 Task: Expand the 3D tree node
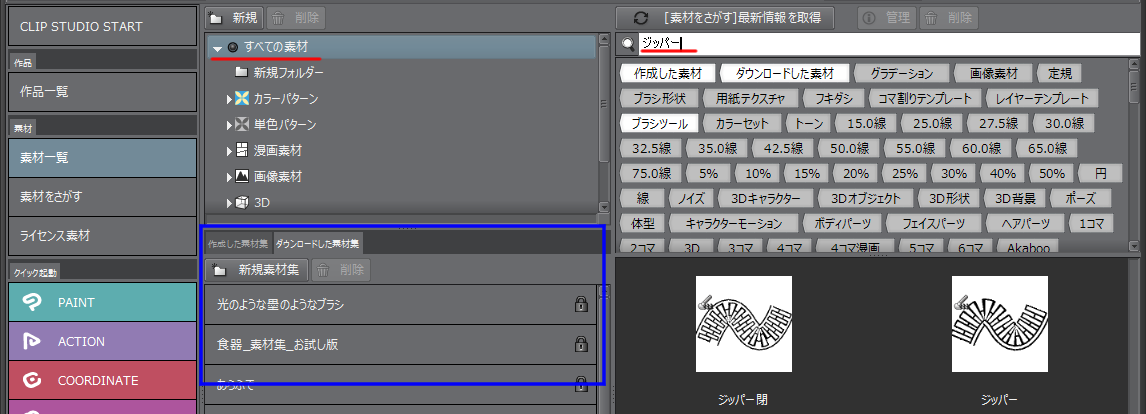click(229, 203)
